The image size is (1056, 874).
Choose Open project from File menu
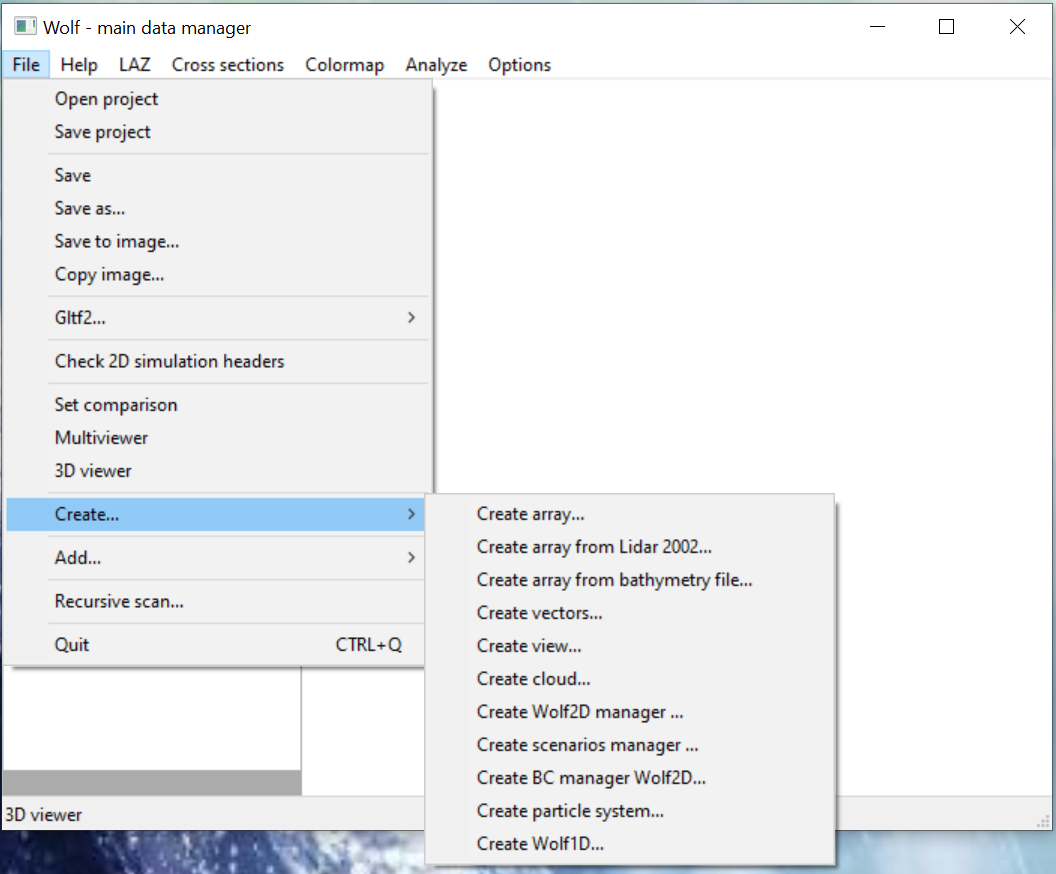point(106,99)
